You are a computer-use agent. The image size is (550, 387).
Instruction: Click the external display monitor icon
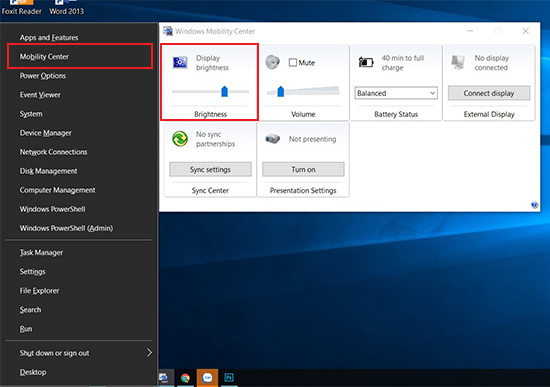coord(458,62)
